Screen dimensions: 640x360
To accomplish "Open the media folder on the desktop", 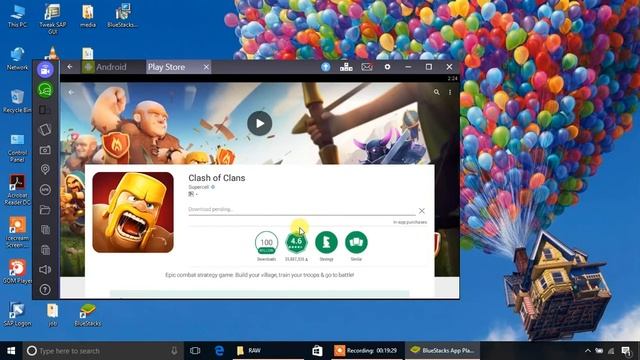I will [88, 16].
